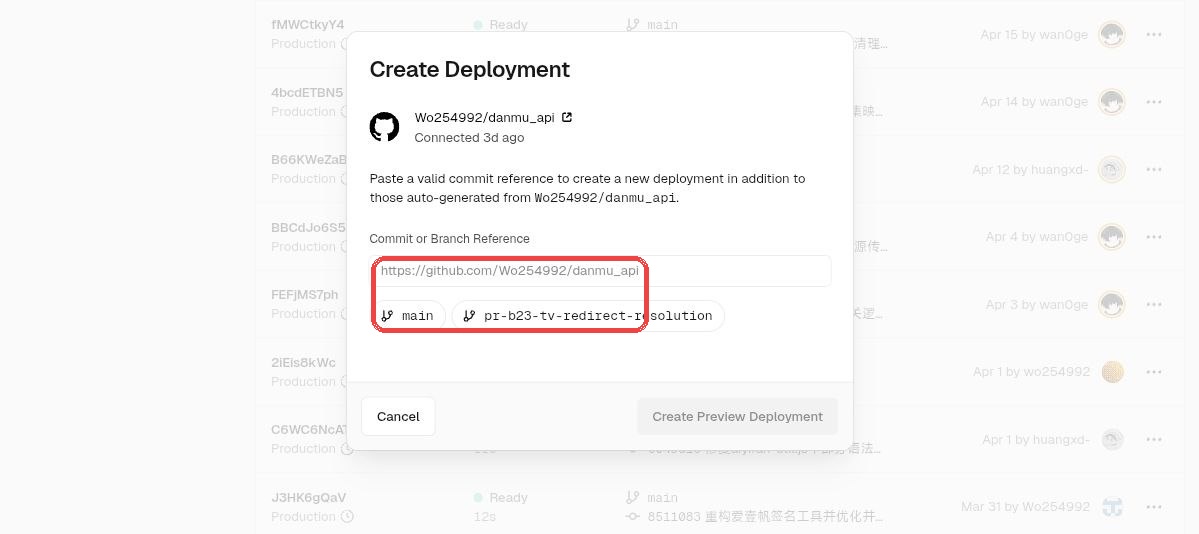Click Ready status in fMWCtkyY4 row

pyautogui.click(x=501, y=24)
